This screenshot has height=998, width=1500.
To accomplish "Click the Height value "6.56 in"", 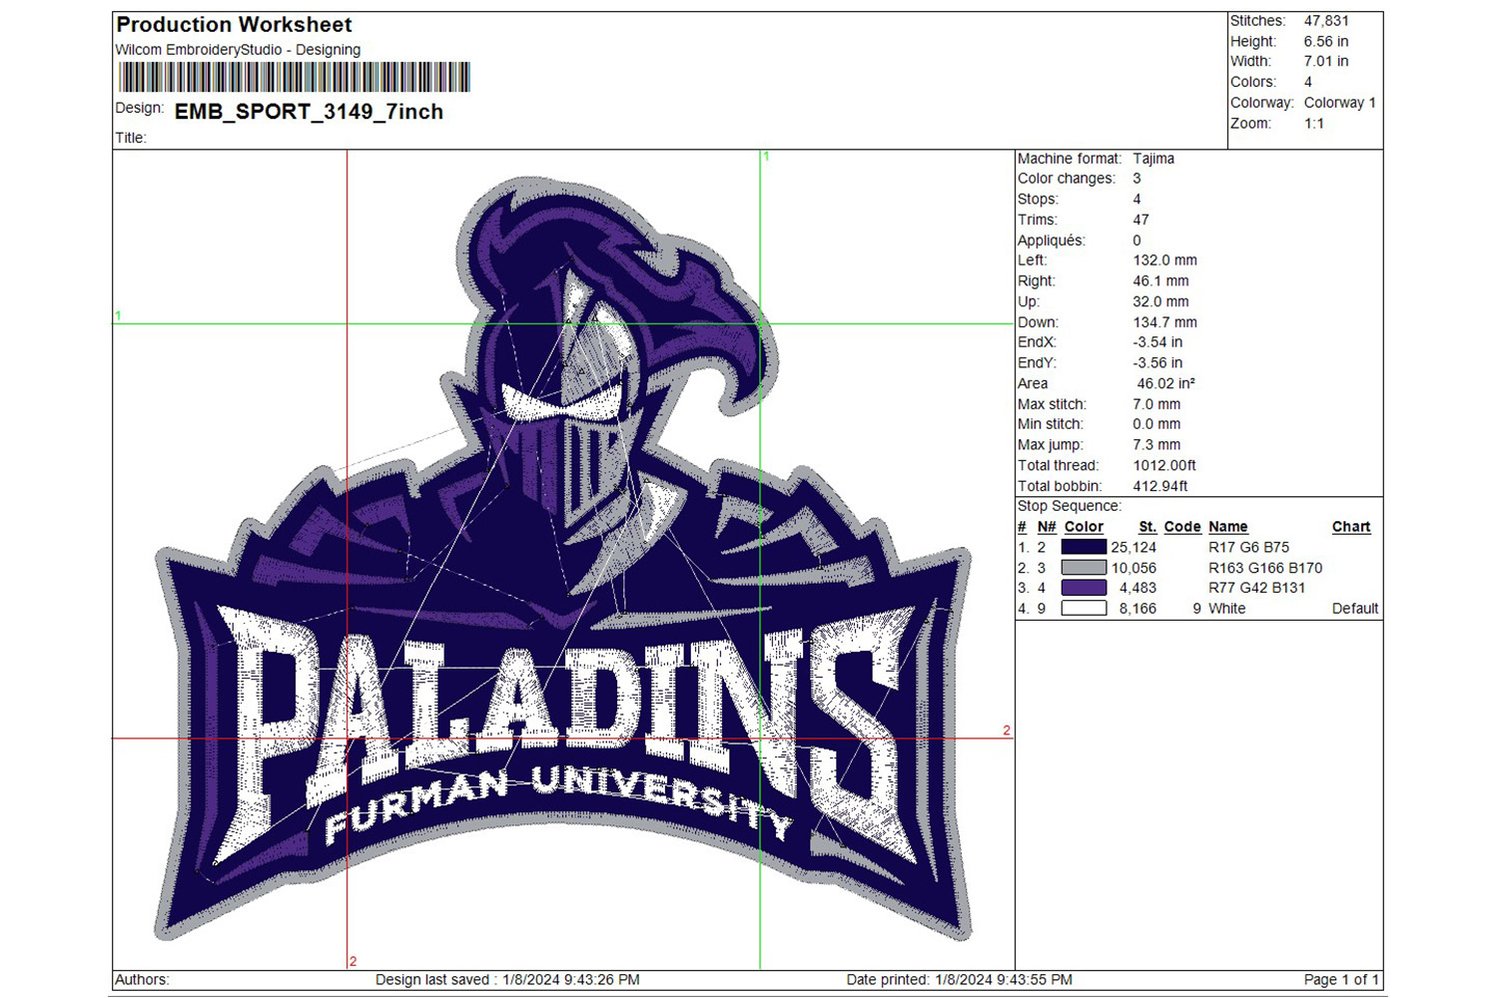I will tap(1326, 42).
